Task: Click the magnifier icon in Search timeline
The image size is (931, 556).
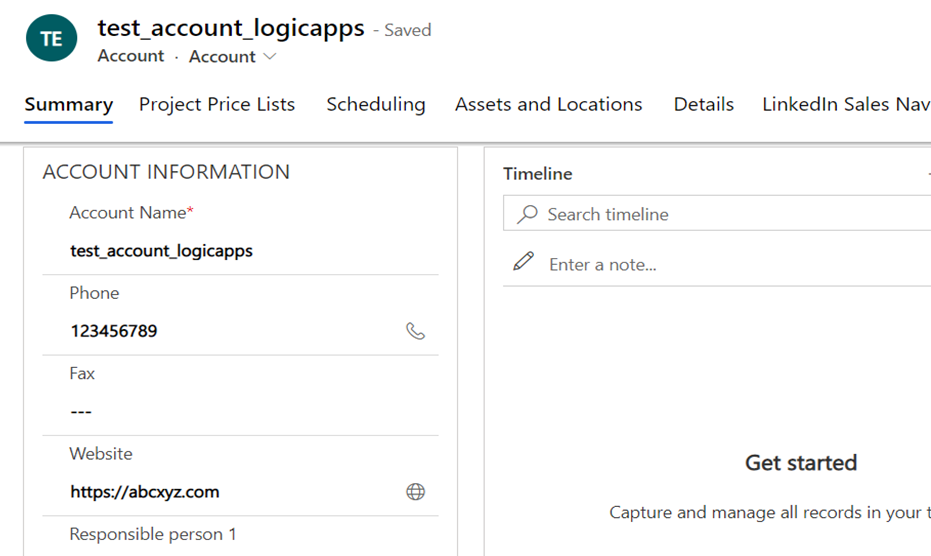Action: click(x=527, y=214)
